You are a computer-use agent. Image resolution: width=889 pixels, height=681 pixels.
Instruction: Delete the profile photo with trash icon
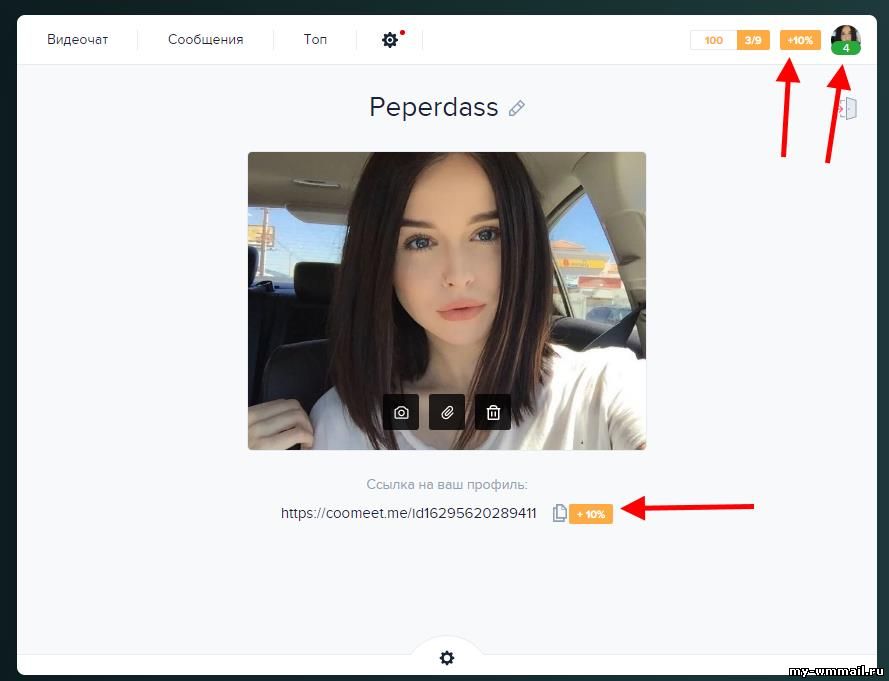pyautogui.click(x=493, y=412)
